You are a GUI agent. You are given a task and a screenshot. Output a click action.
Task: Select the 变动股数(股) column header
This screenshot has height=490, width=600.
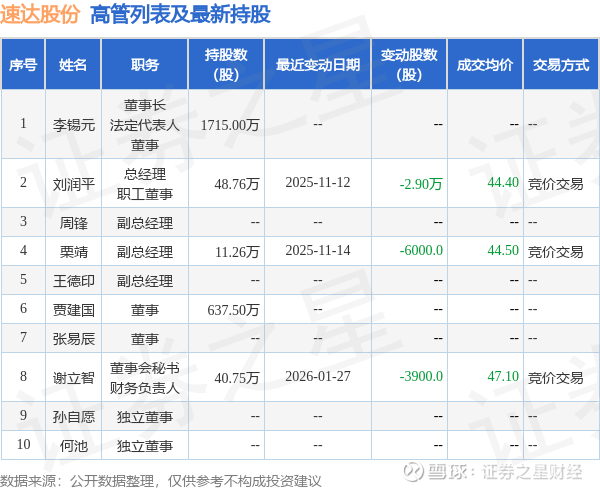(x=409, y=65)
